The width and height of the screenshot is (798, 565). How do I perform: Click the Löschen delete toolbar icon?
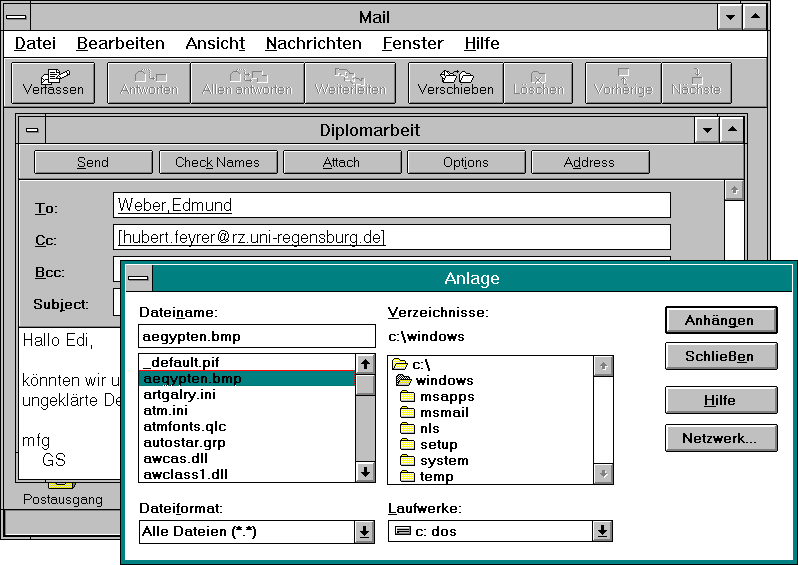pyautogui.click(x=538, y=83)
